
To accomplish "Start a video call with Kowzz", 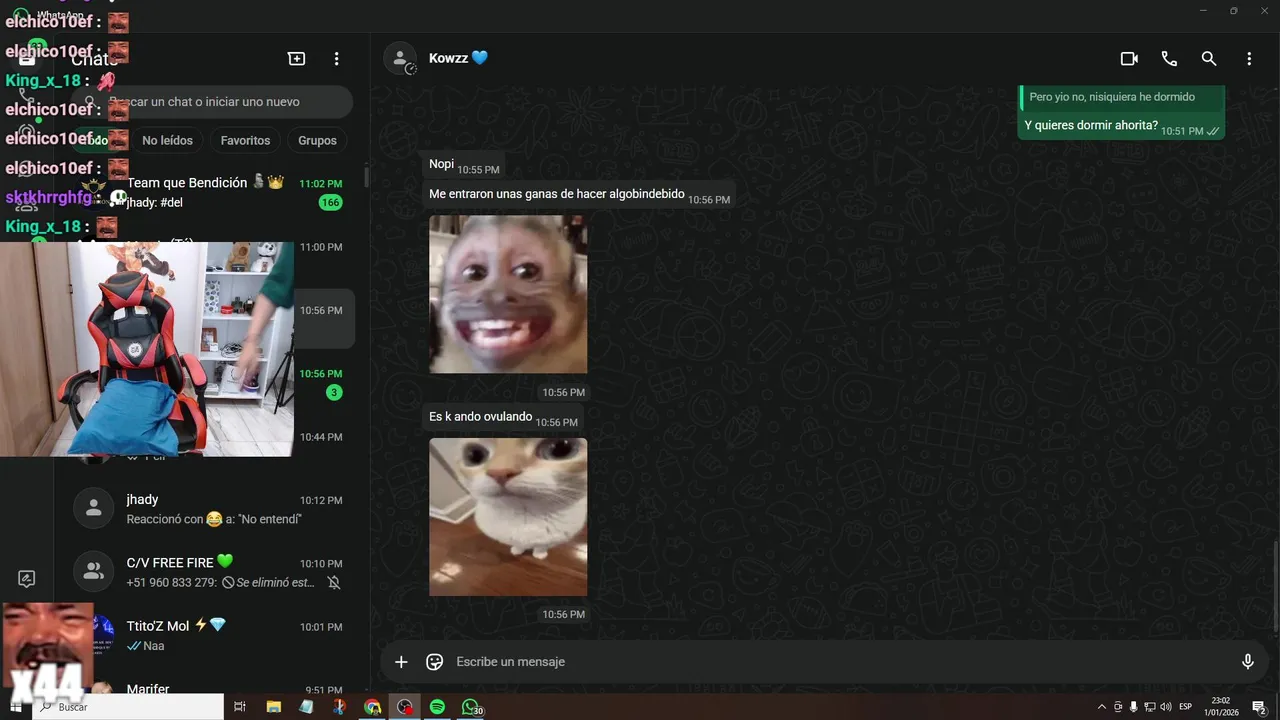I will pyautogui.click(x=1129, y=59).
